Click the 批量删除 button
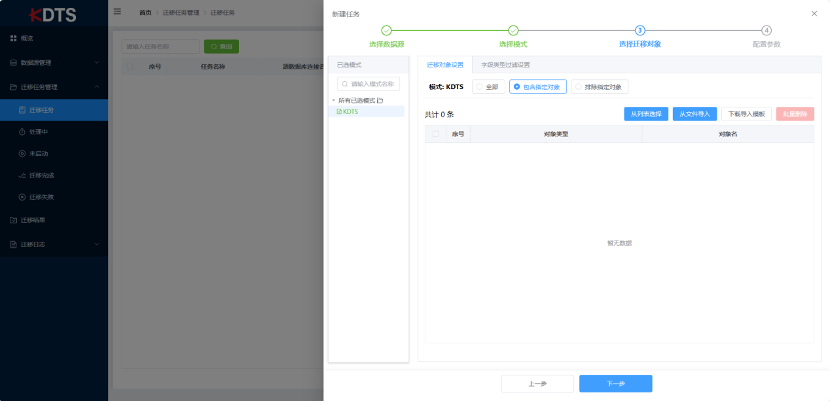Image resolution: width=830 pixels, height=402 pixels. click(x=795, y=114)
